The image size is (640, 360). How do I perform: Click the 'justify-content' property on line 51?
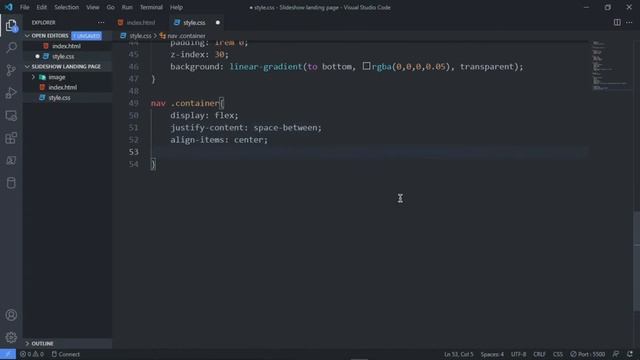click(x=207, y=128)
